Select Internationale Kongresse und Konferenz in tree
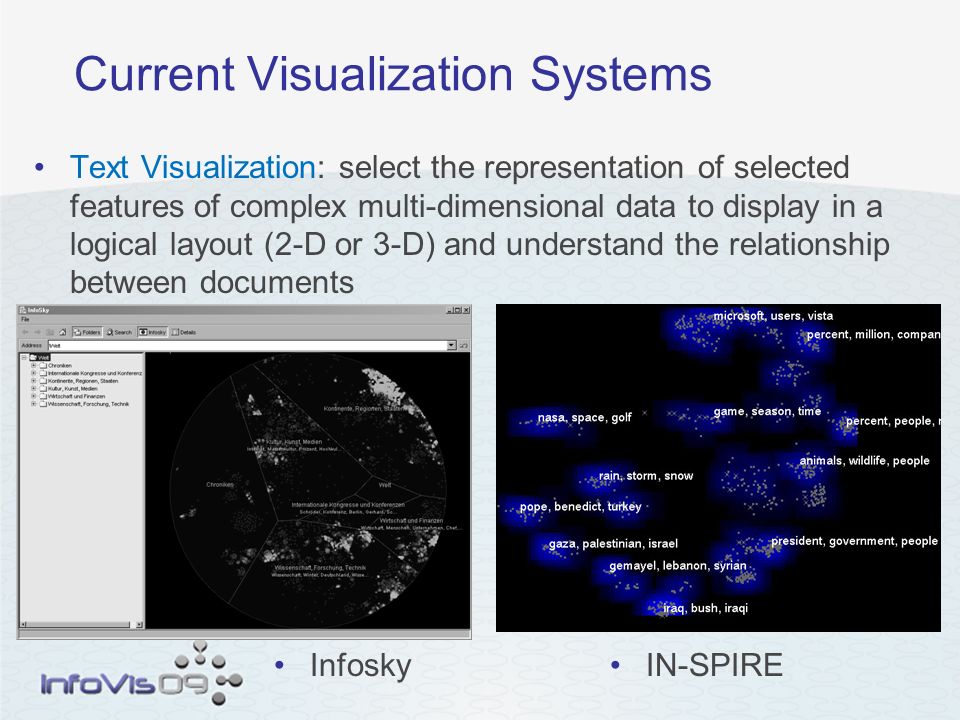960x720 pixels. 95,373
